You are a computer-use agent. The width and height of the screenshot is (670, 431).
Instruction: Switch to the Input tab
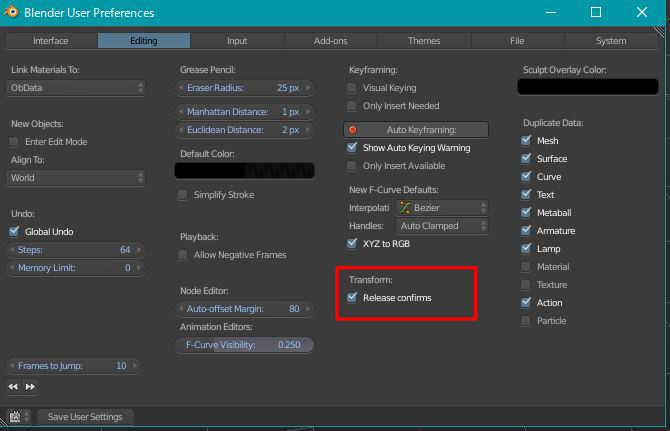click(x=237, y=41)
